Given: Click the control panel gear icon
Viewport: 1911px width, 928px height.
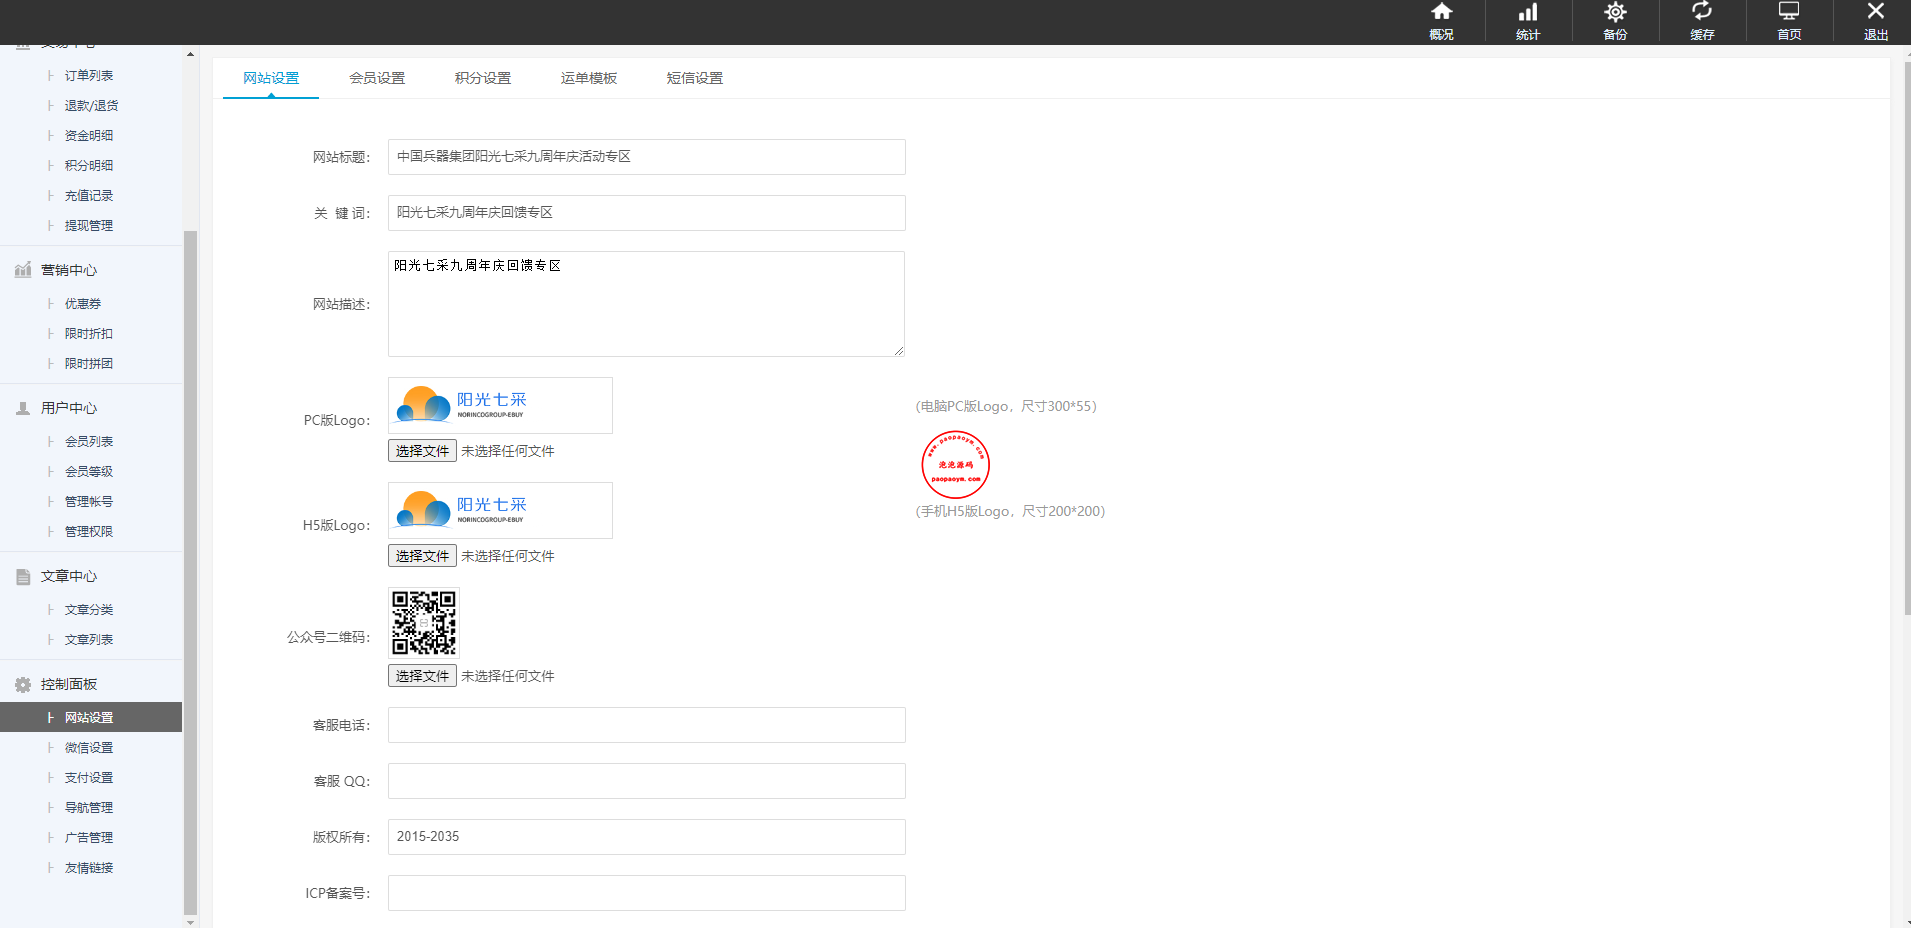Looking at the screenshot, I should coord(23,685).
